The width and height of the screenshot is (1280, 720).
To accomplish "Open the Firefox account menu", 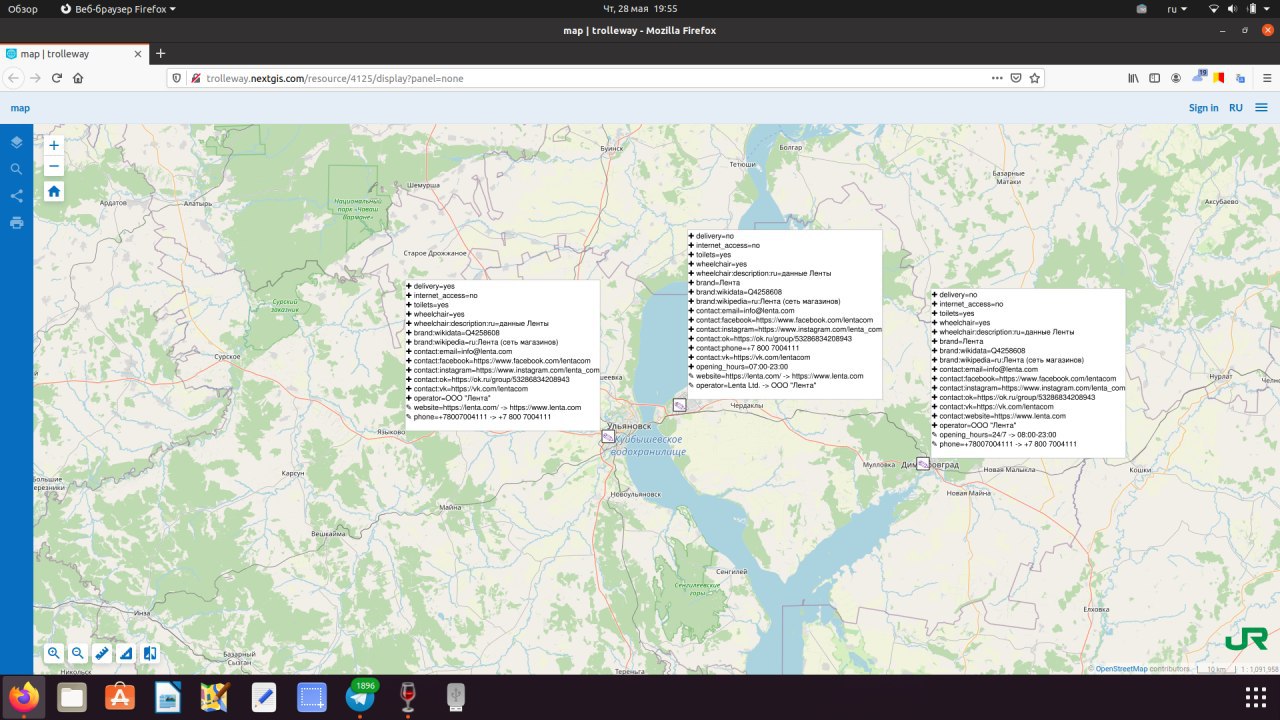I will tap(1176, 78).
